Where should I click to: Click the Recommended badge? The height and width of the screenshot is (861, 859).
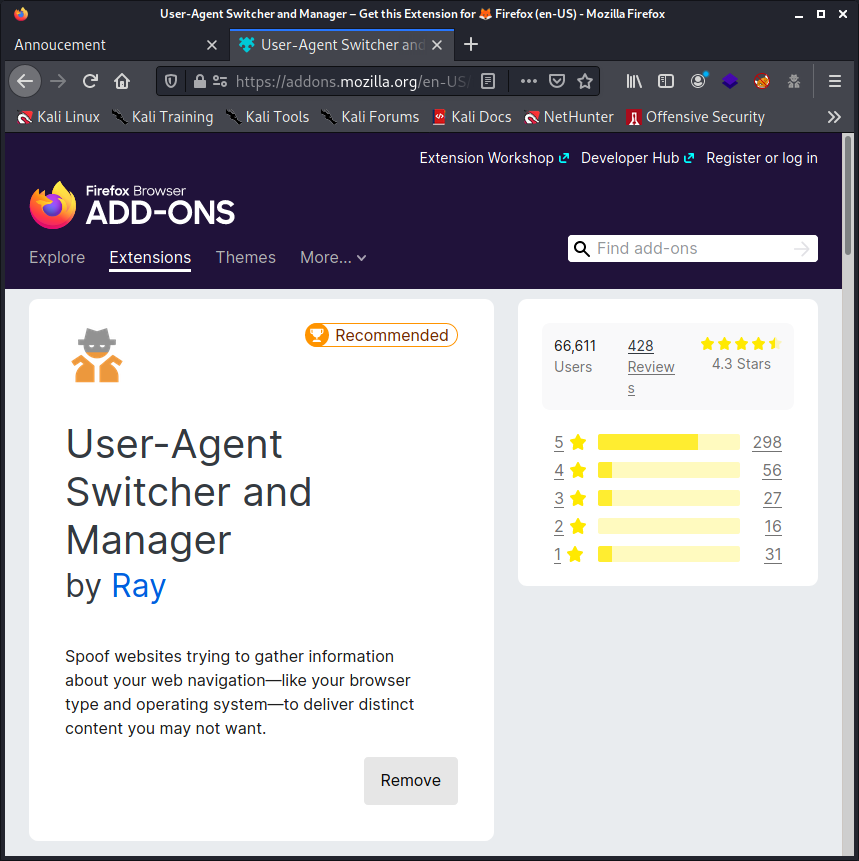click(381, 335)
